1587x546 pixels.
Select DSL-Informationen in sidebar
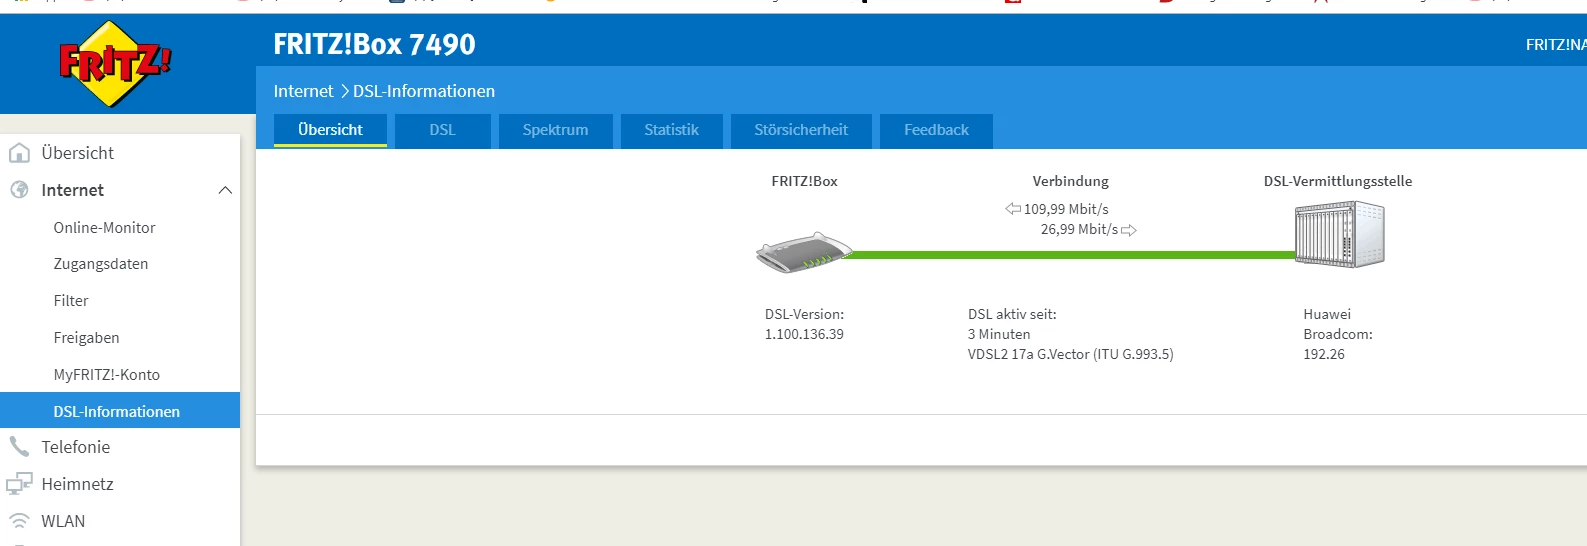[120, 410]
